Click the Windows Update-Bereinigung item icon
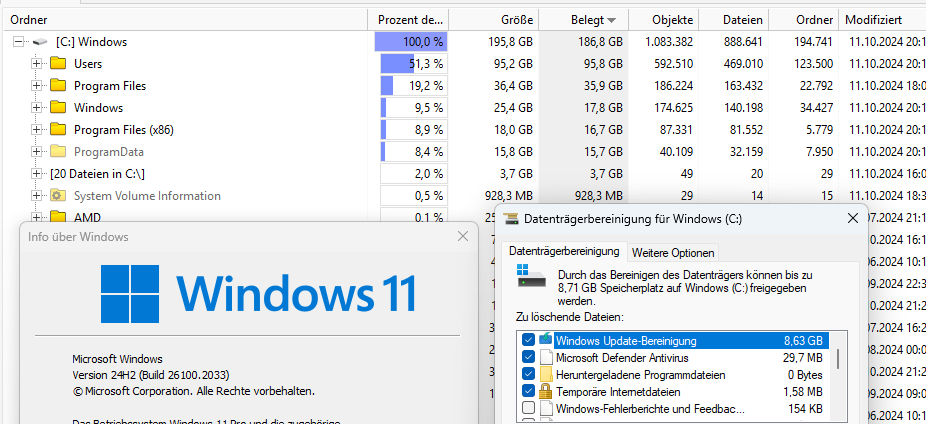This screenshot has height=424, width=926. point(546,340)
